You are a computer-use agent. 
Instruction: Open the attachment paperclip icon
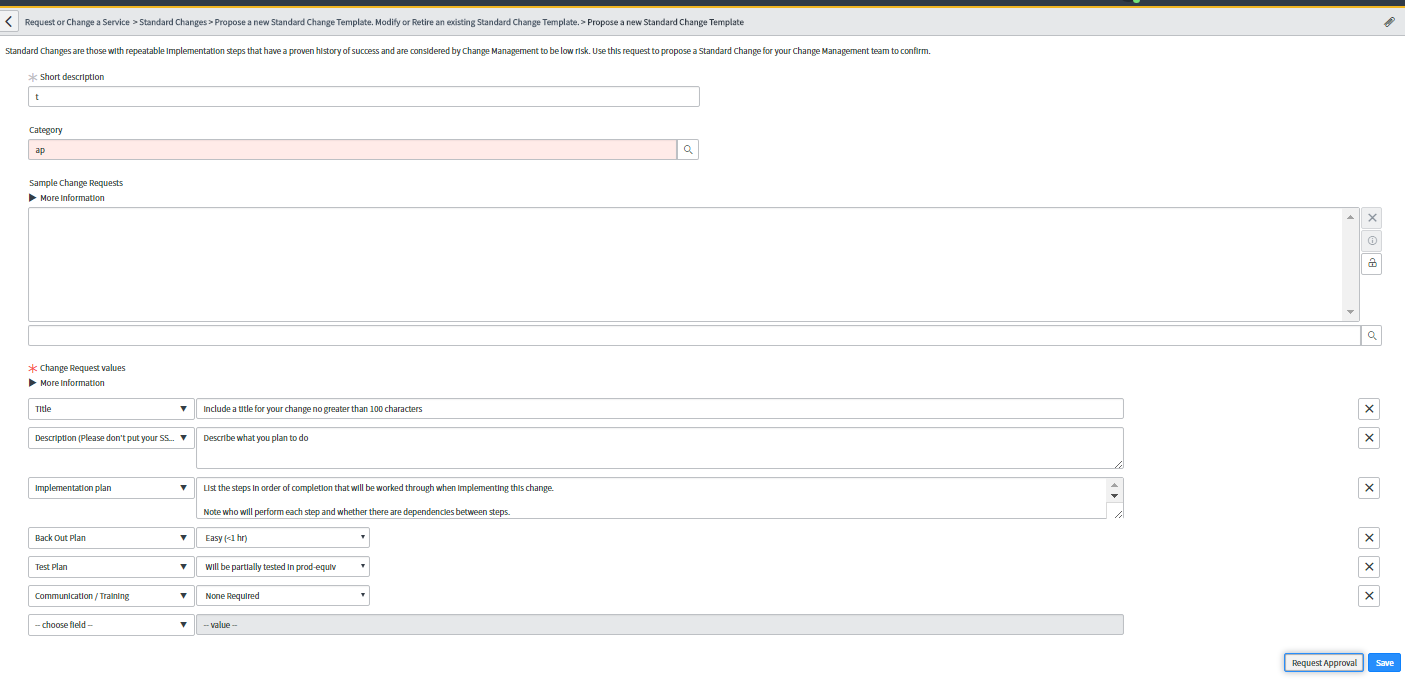click(1389, 22)
